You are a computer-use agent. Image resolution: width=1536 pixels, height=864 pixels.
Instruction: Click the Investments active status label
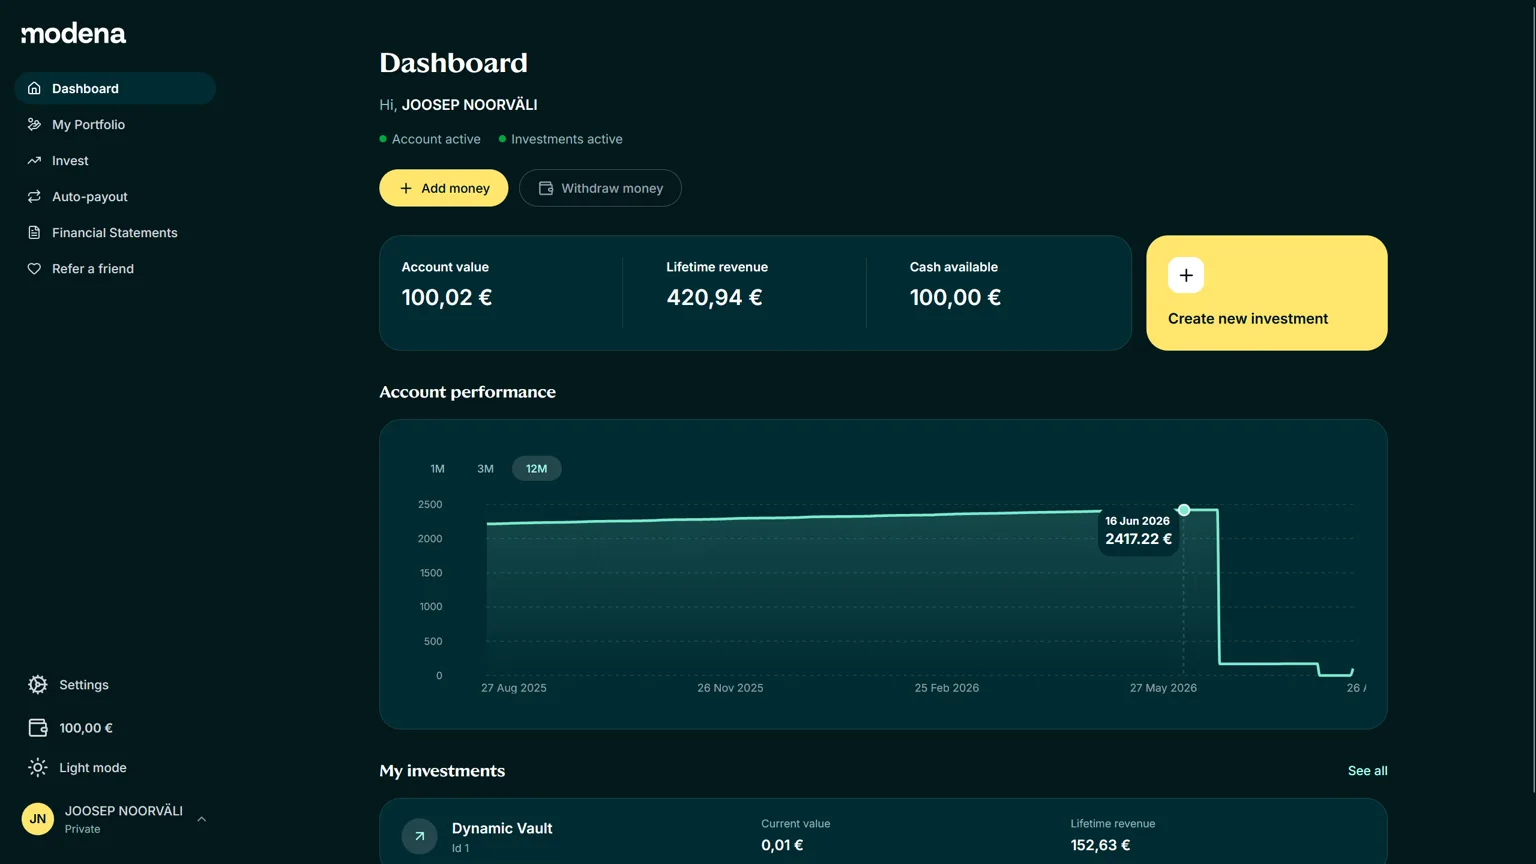coord(567,139)
